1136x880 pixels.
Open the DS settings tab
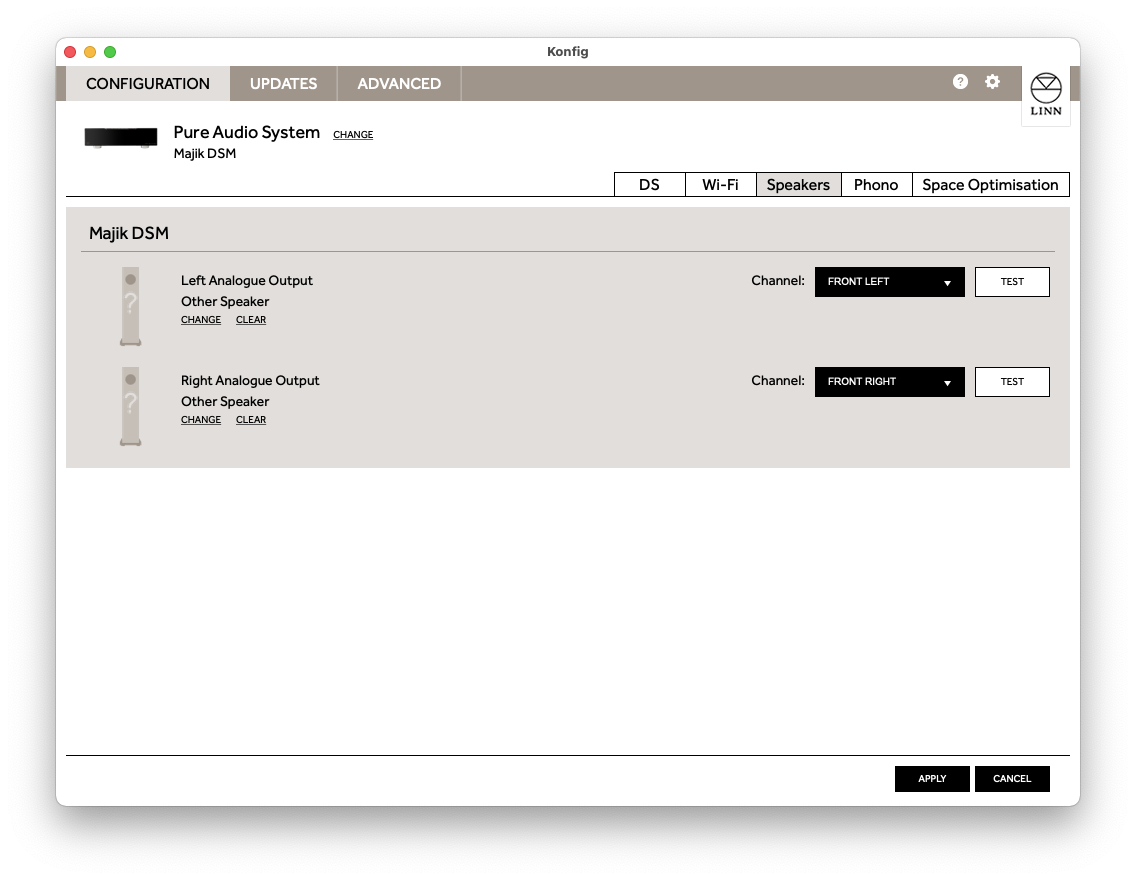tap(649, 185)
